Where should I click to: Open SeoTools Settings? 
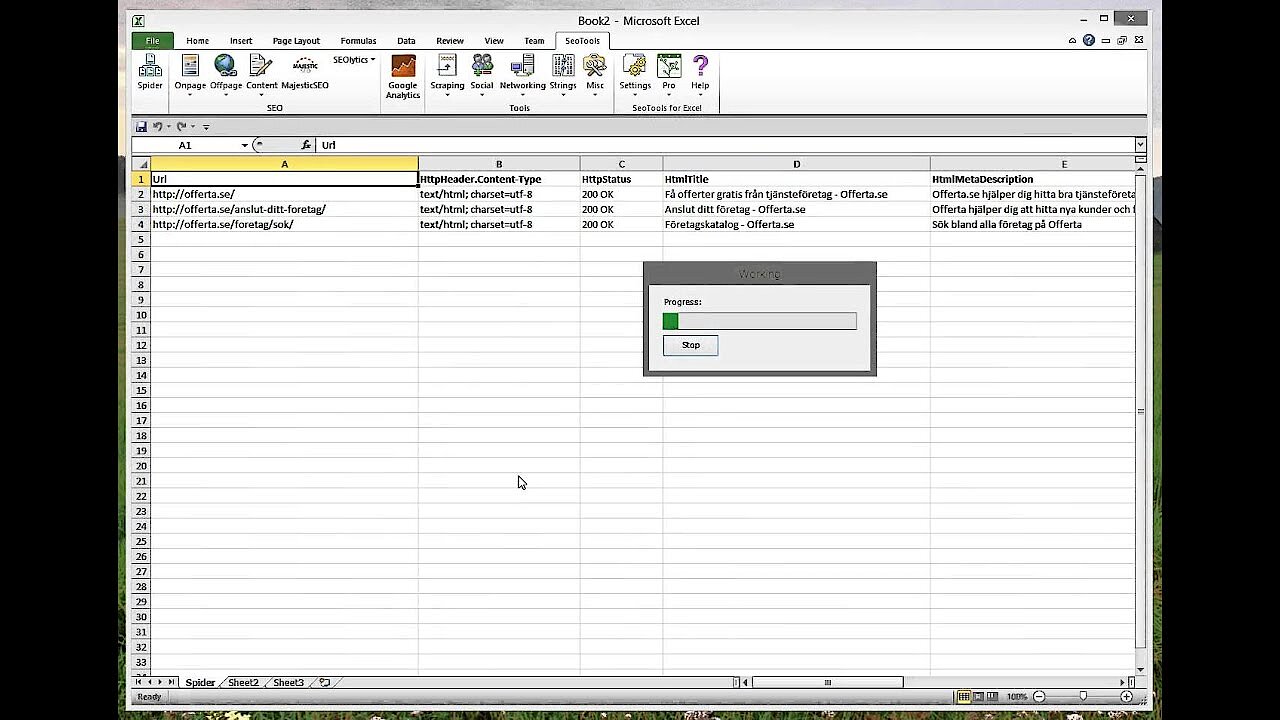pos(635,72)
